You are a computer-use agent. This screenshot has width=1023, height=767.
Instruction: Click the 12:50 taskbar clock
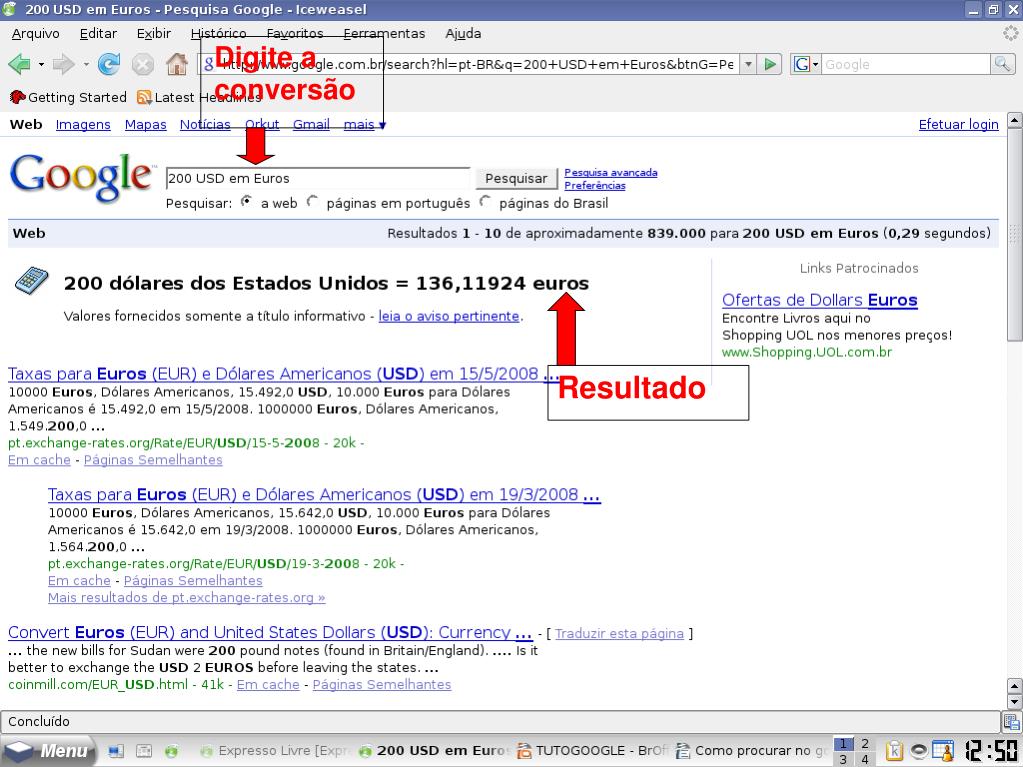point(991,751)
